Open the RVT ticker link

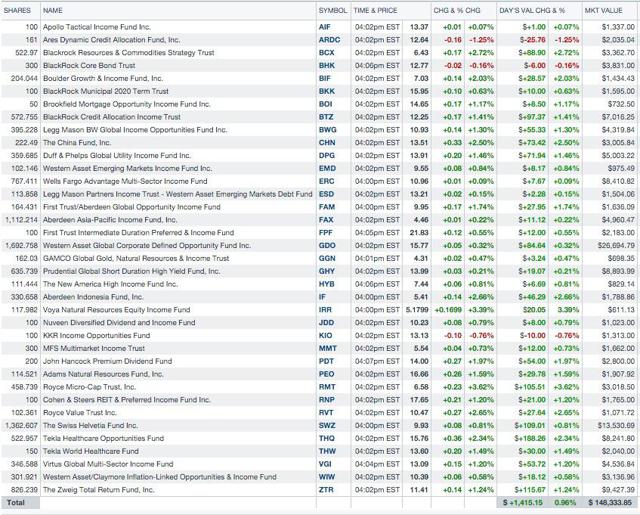point(326,413)
